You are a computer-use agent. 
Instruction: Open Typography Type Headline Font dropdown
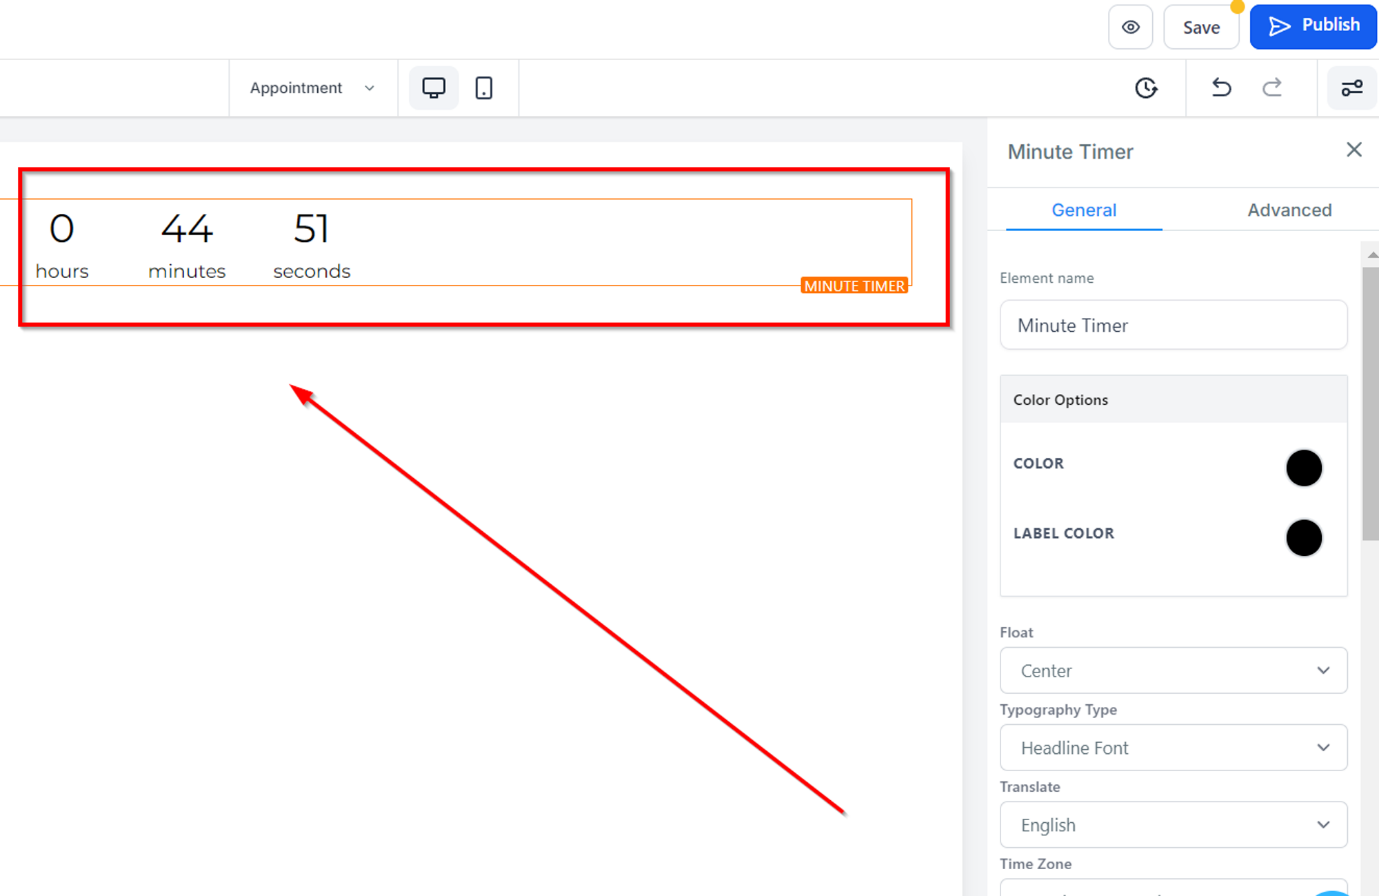coord(1174,748)
